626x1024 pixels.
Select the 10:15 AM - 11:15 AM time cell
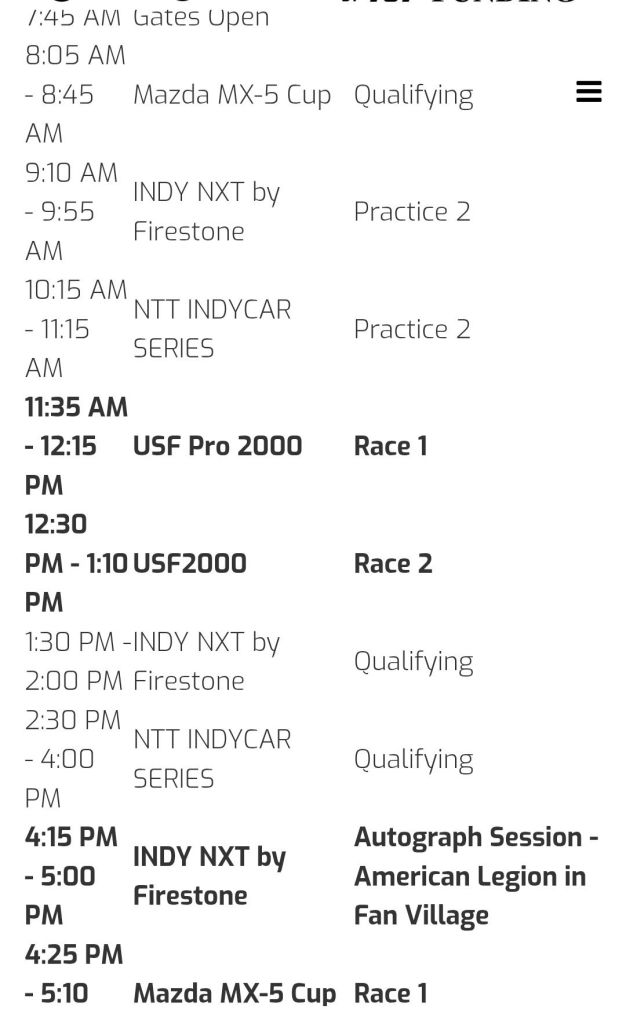[x=75, y=329]
